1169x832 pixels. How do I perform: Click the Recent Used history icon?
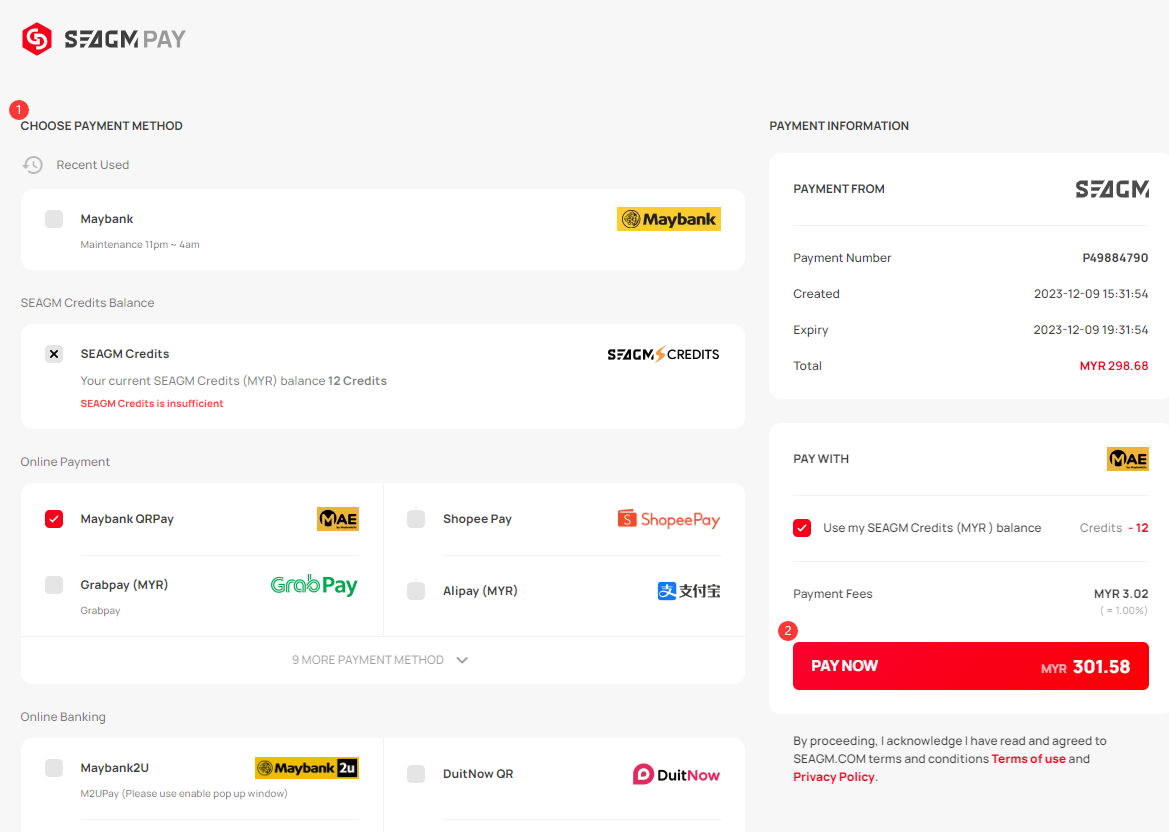[33, 165]
